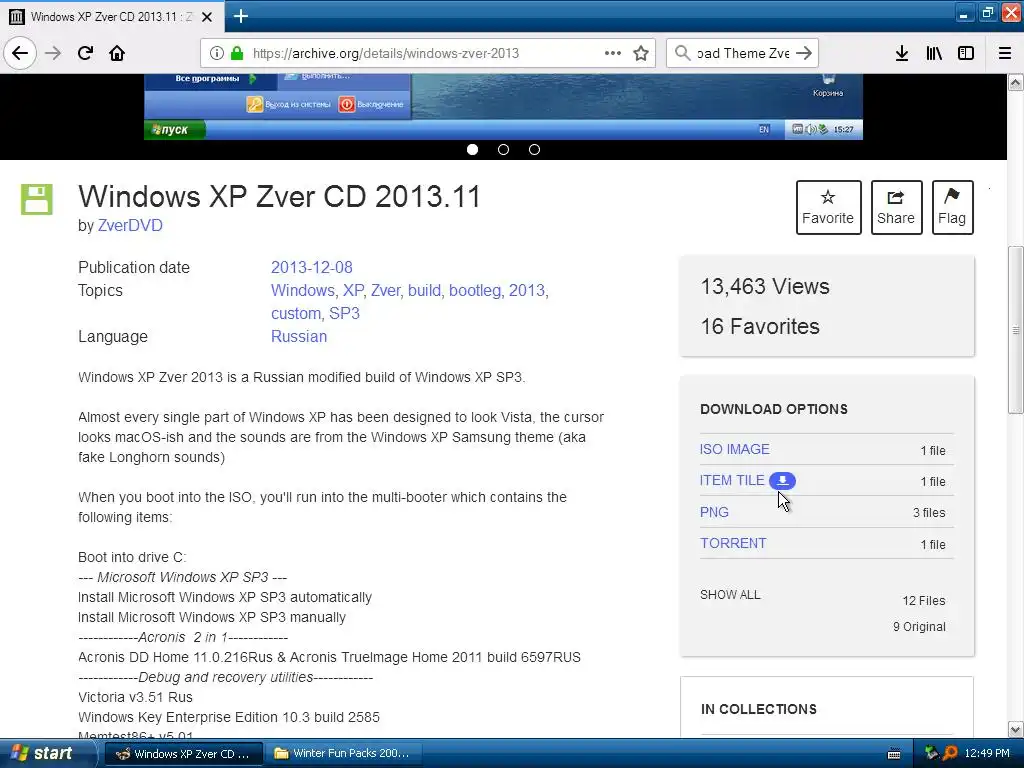Open the keyboard icon in the system tray

pyautogui.click(x=894, y=754)
